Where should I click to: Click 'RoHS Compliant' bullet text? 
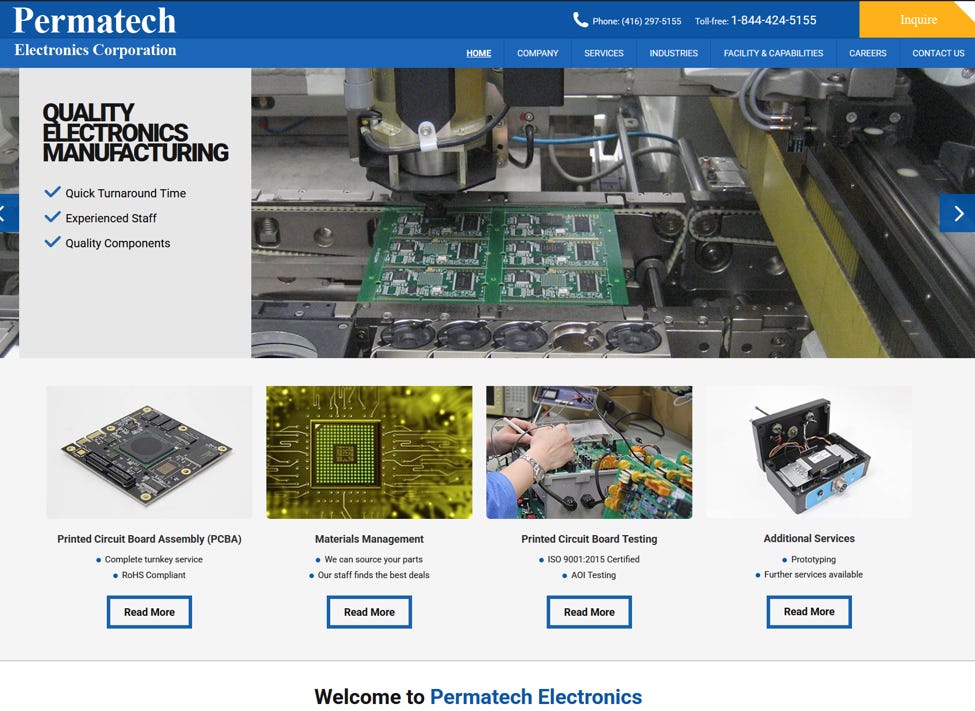pos(154,575)
